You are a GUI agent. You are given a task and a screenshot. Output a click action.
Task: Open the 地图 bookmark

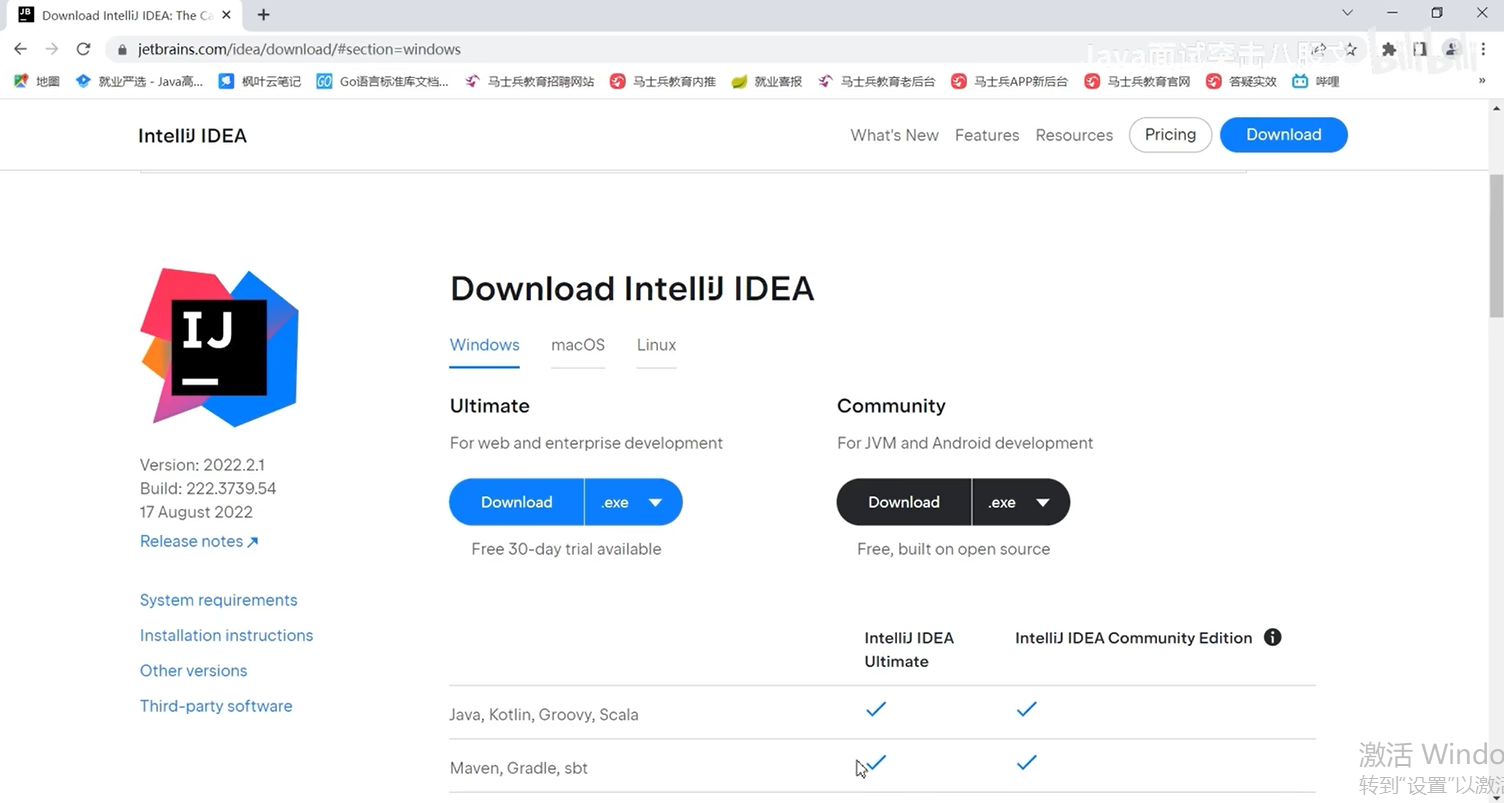pos(37,81)
